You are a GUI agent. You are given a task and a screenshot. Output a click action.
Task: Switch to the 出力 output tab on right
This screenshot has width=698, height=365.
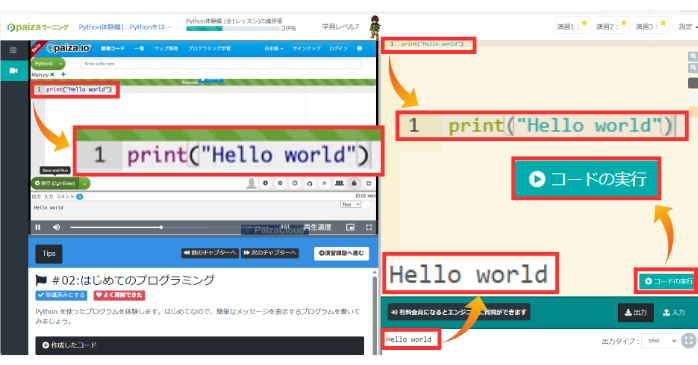pos(636,312)
